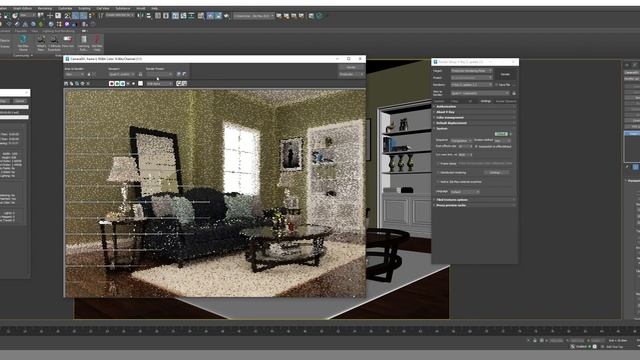Open Distributed rendering Settings button
640x360 pixels.
496,173
